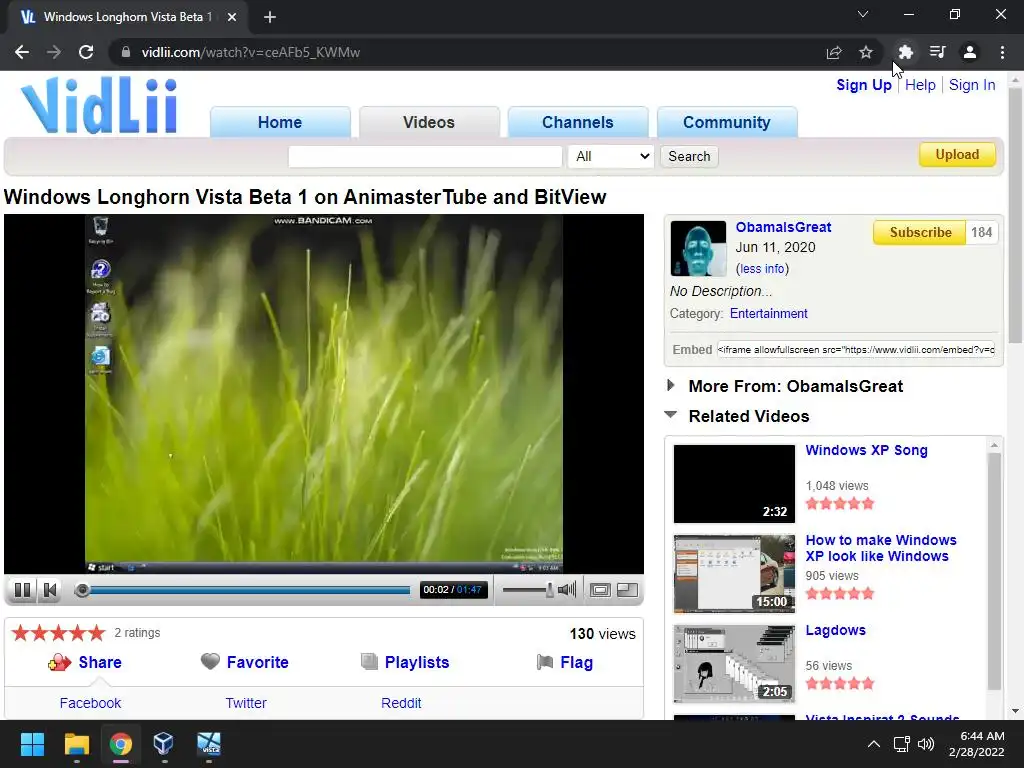Open the Help link
The height and width of the screenshot is (768, 1024).
[x=920, y=85]
